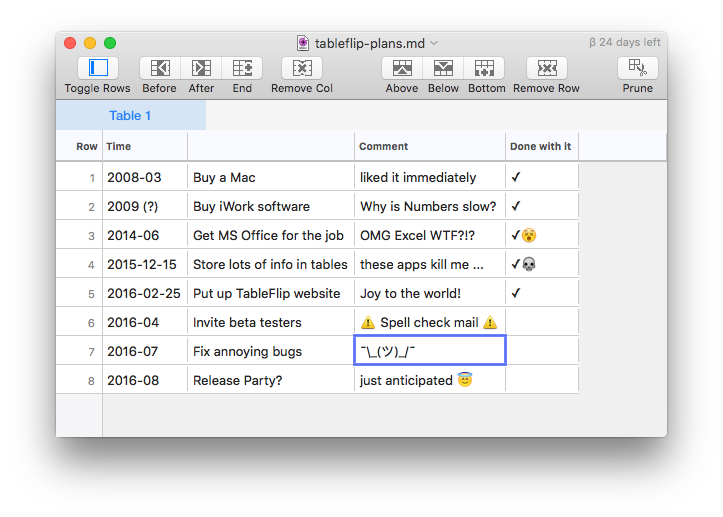Select row number 1
The width and height of the screenshot is (723, 517).
[79, 178]
